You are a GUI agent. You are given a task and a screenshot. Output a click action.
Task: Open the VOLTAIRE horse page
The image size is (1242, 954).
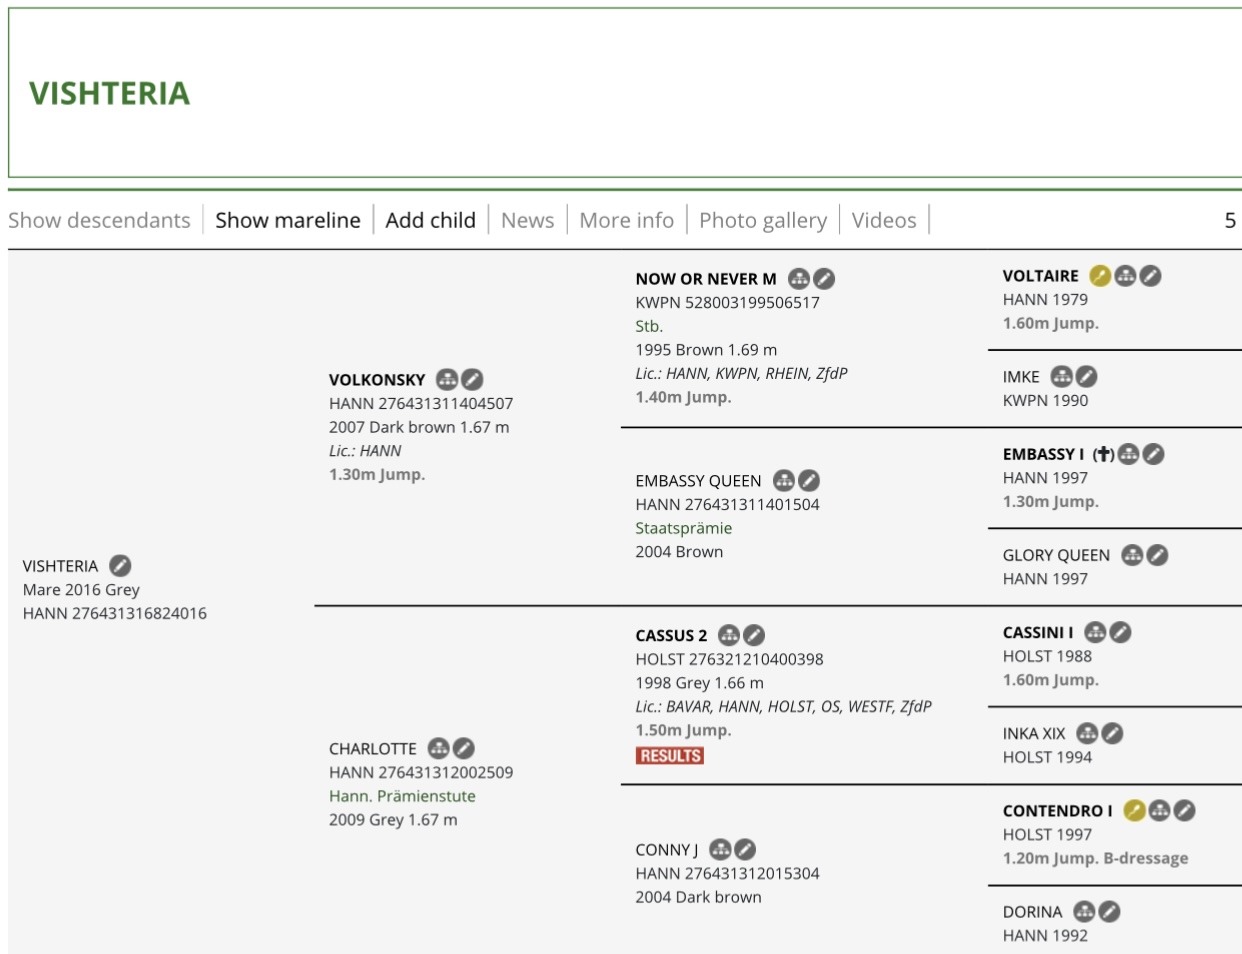pyautogui.click(x=1041, y=276)
